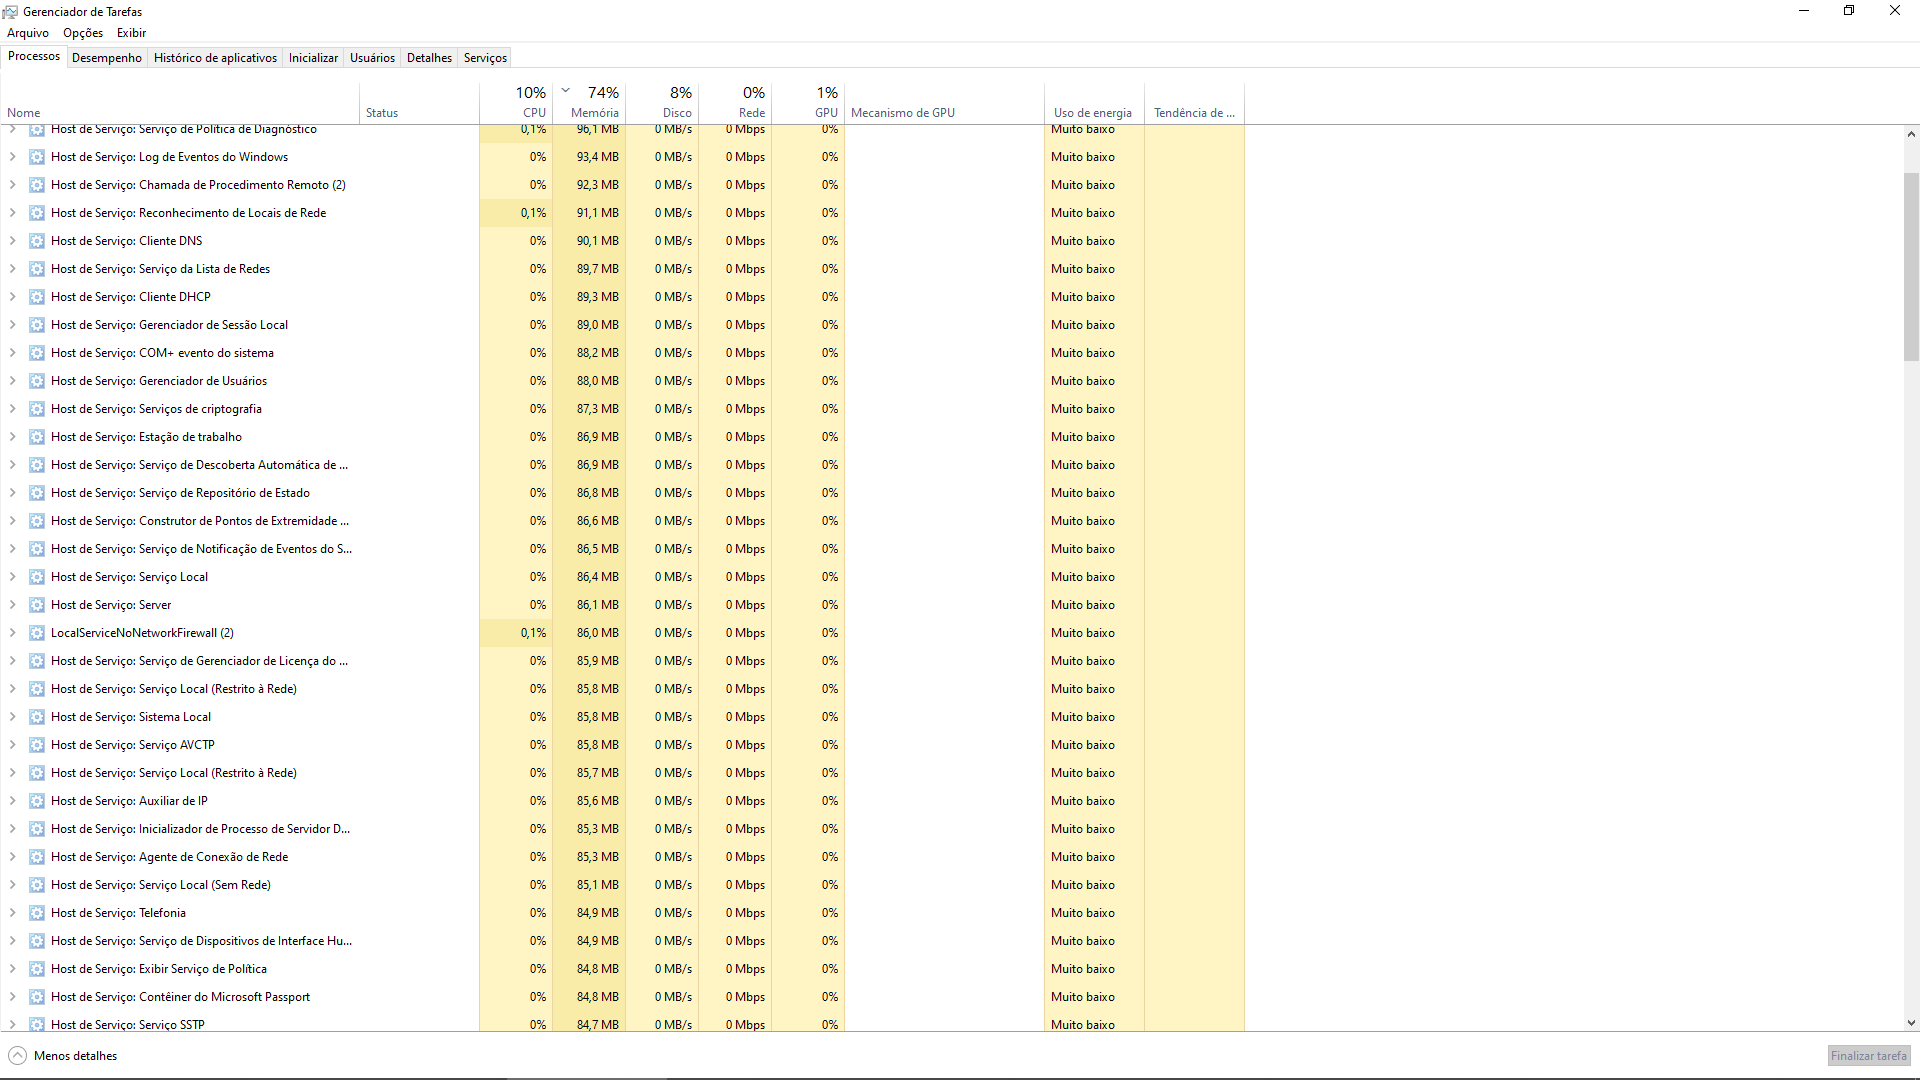This screenshot has height=1080, width=1920.
Task: Expand the Construtor de Pontos de Extremidade row
Action: 13,521
